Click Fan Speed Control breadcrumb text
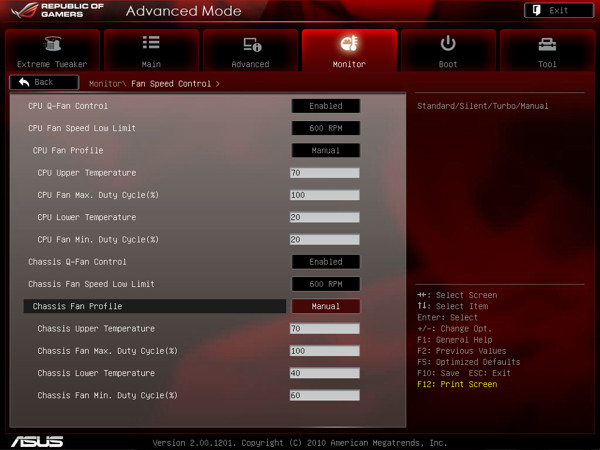This screenshot has height=450, width=600. [x=171, y=84]
